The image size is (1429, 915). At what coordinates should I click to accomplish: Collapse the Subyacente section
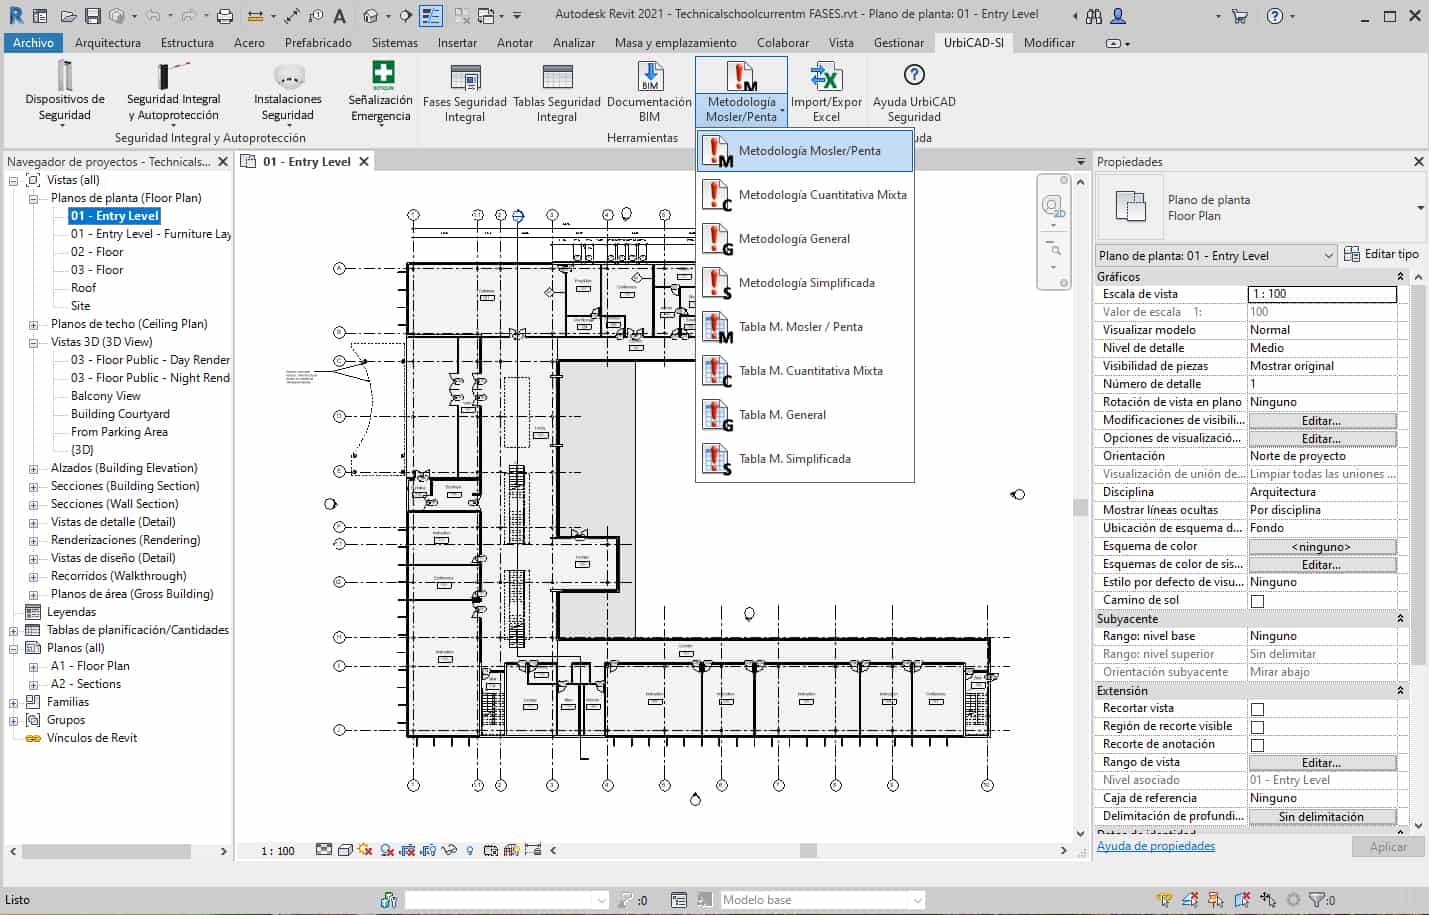click(1400, 619)
